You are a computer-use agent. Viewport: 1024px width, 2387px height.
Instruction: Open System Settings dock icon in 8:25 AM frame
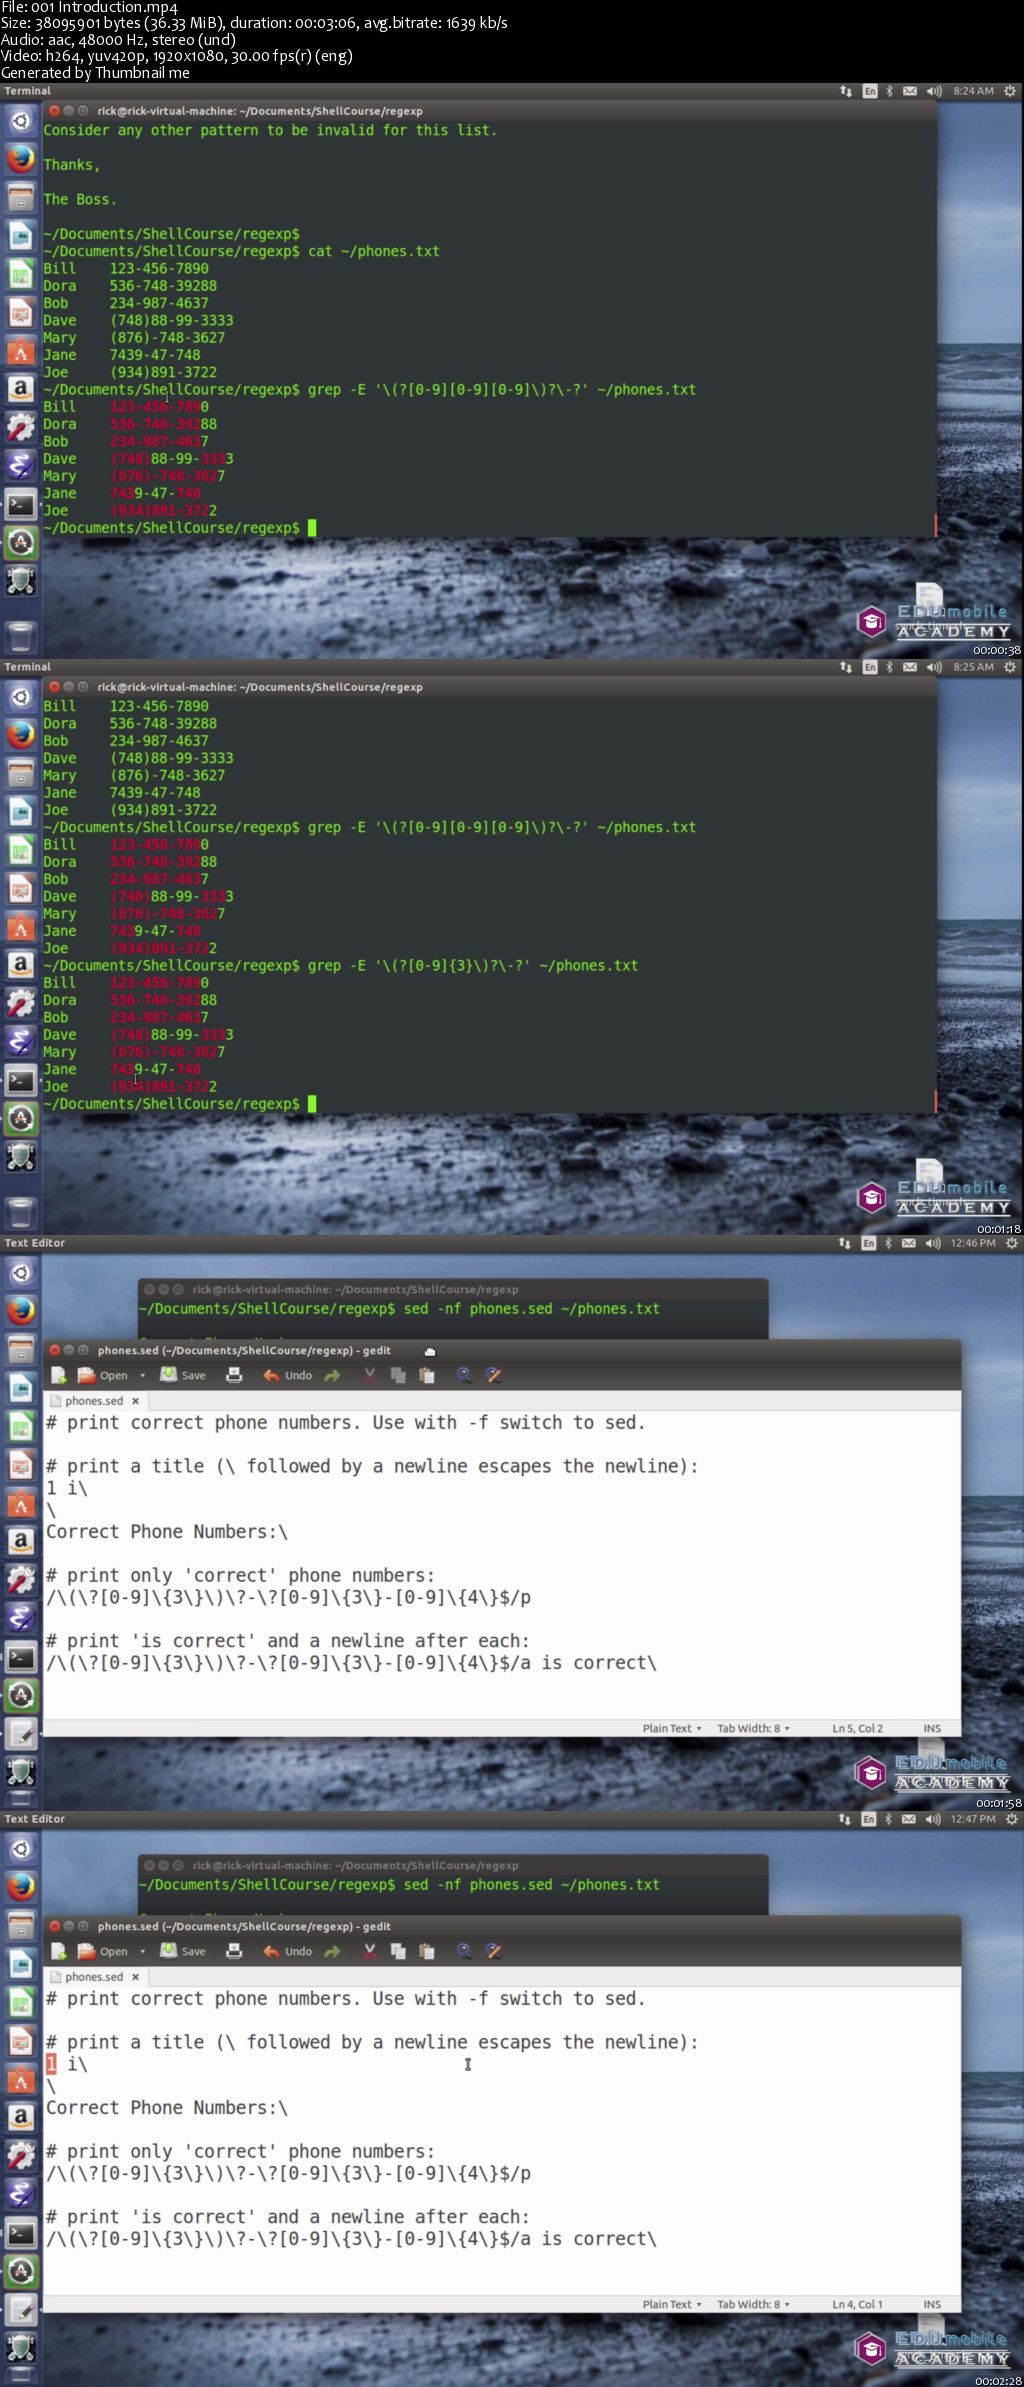click(x=21, y=1003)
